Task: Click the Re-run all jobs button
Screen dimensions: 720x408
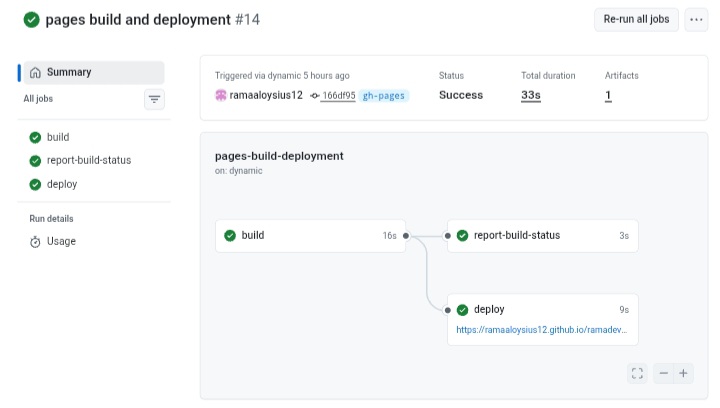Action: tap(636, 20)
